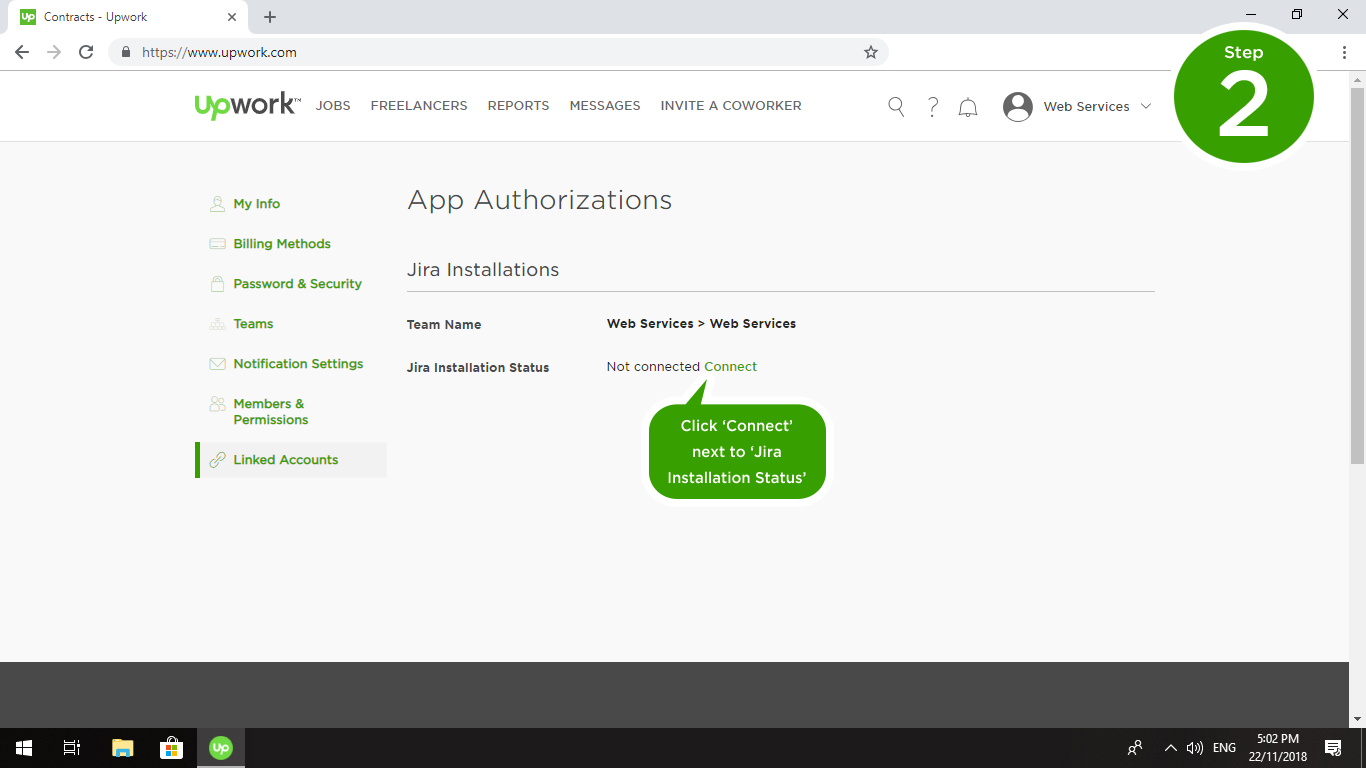
Task: Reload the page in browser
Action: click(x=86, y=52)
